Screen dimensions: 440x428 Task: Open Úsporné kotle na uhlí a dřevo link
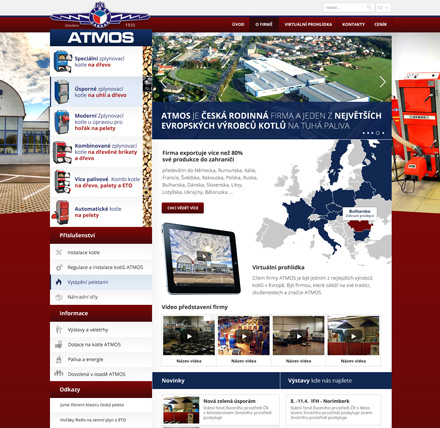pos(100,92)
